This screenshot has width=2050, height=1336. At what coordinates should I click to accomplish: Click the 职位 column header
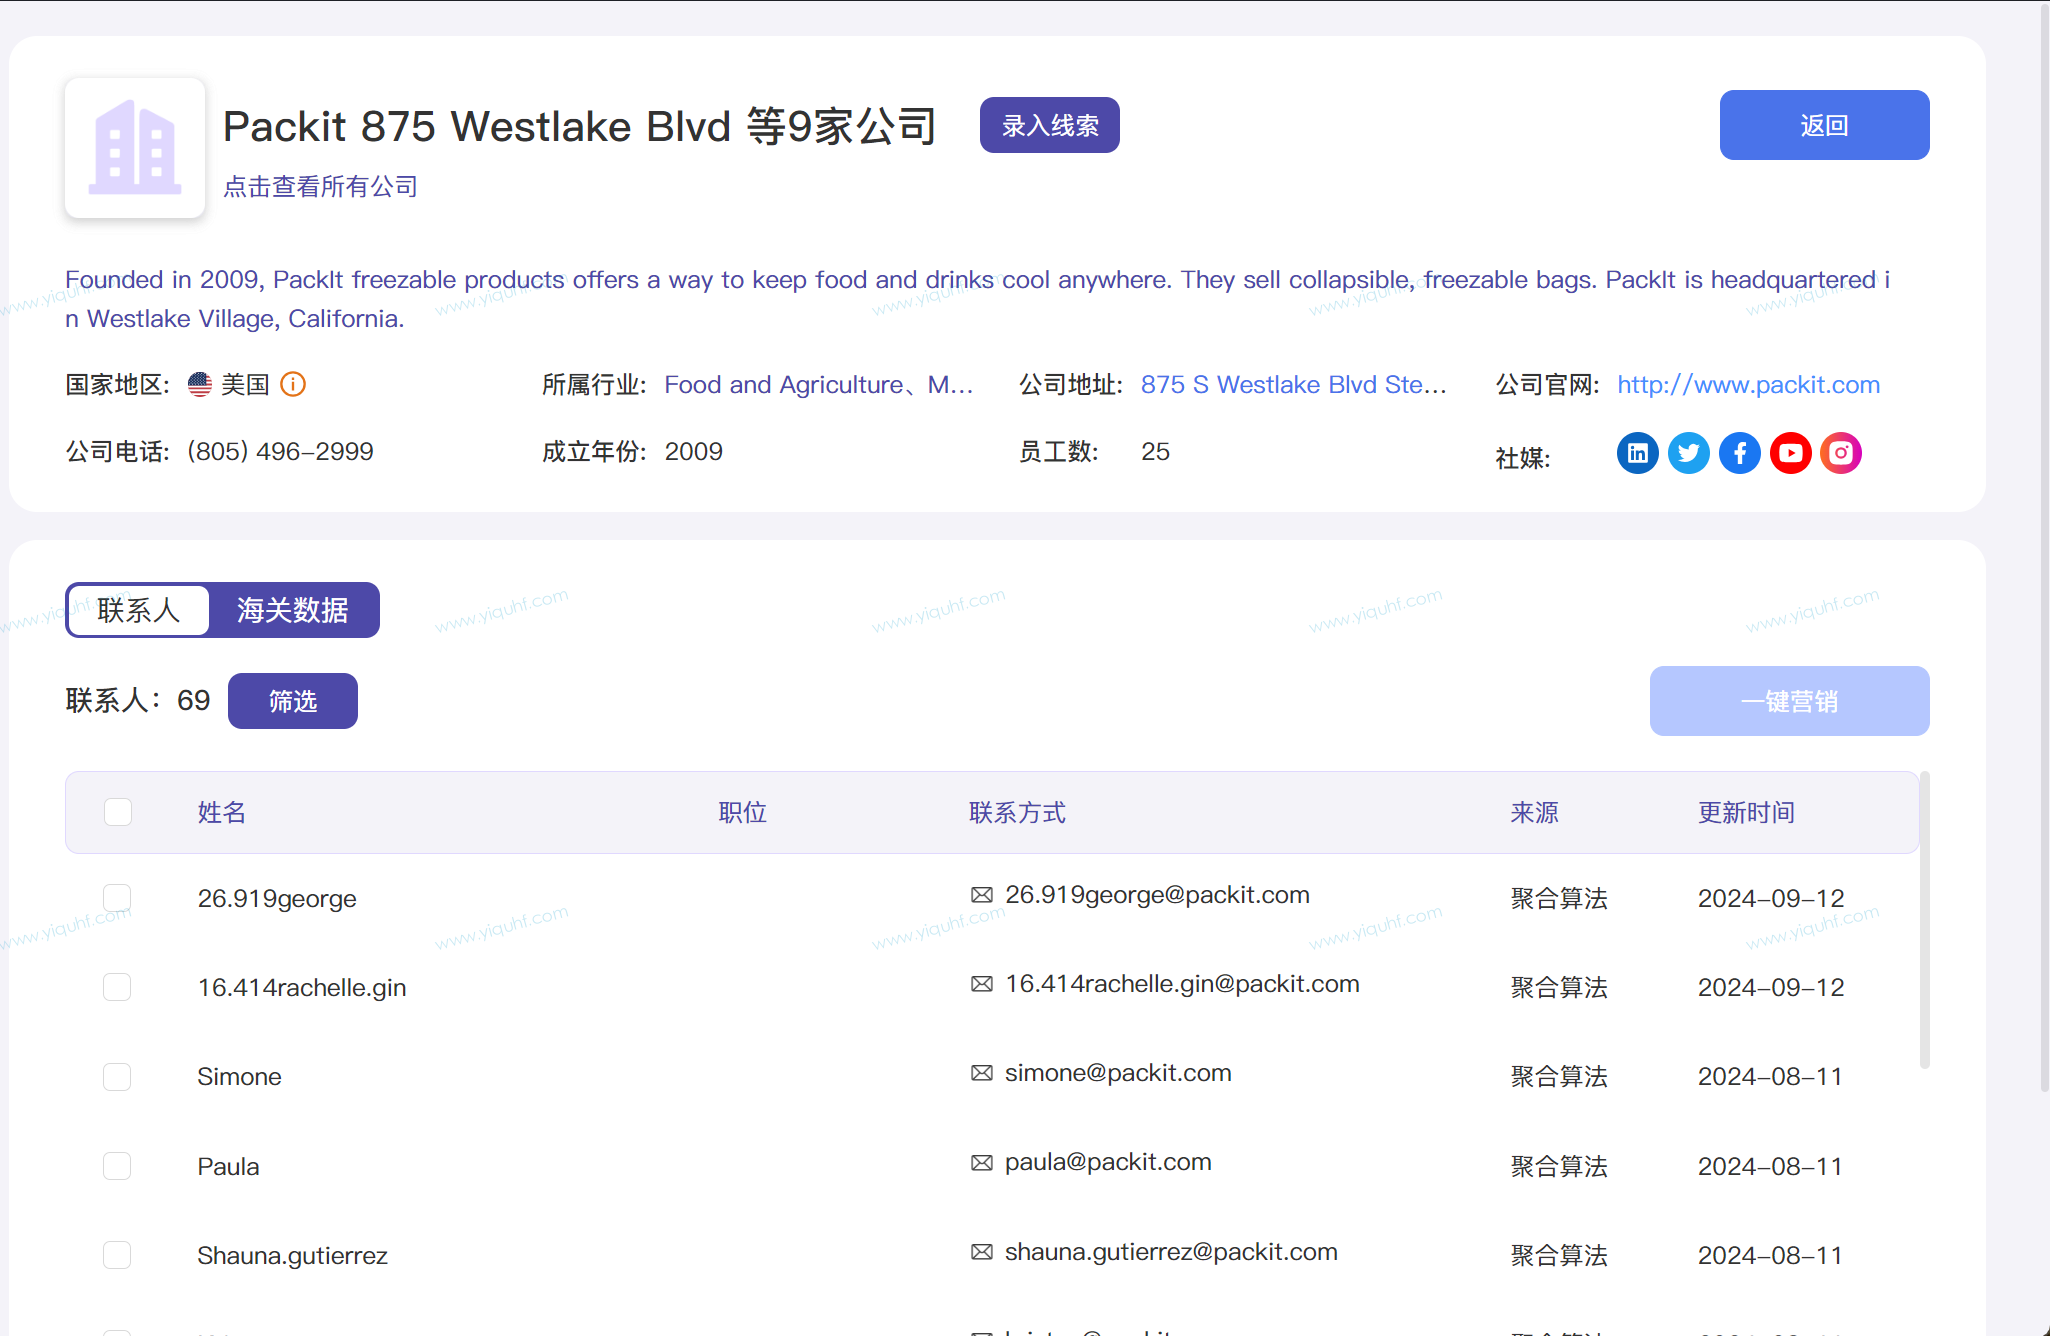tap(743, 812)
